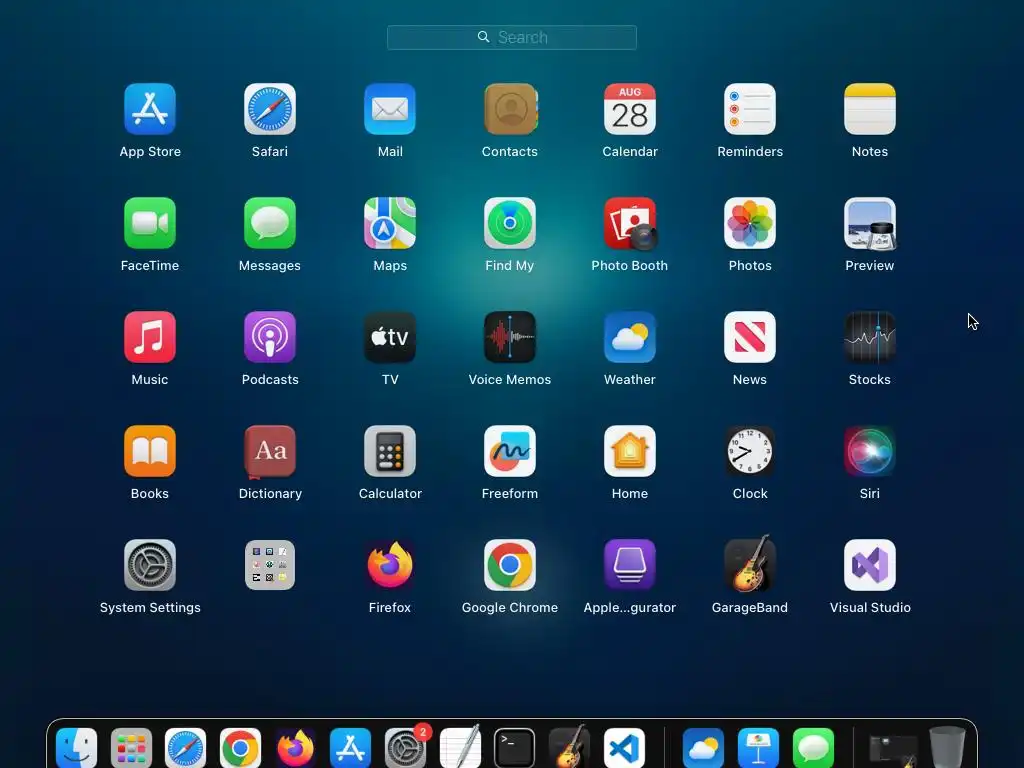This screenshot has height=768, width=1024.
Task: Open the Books app
Action: point(150,451)
